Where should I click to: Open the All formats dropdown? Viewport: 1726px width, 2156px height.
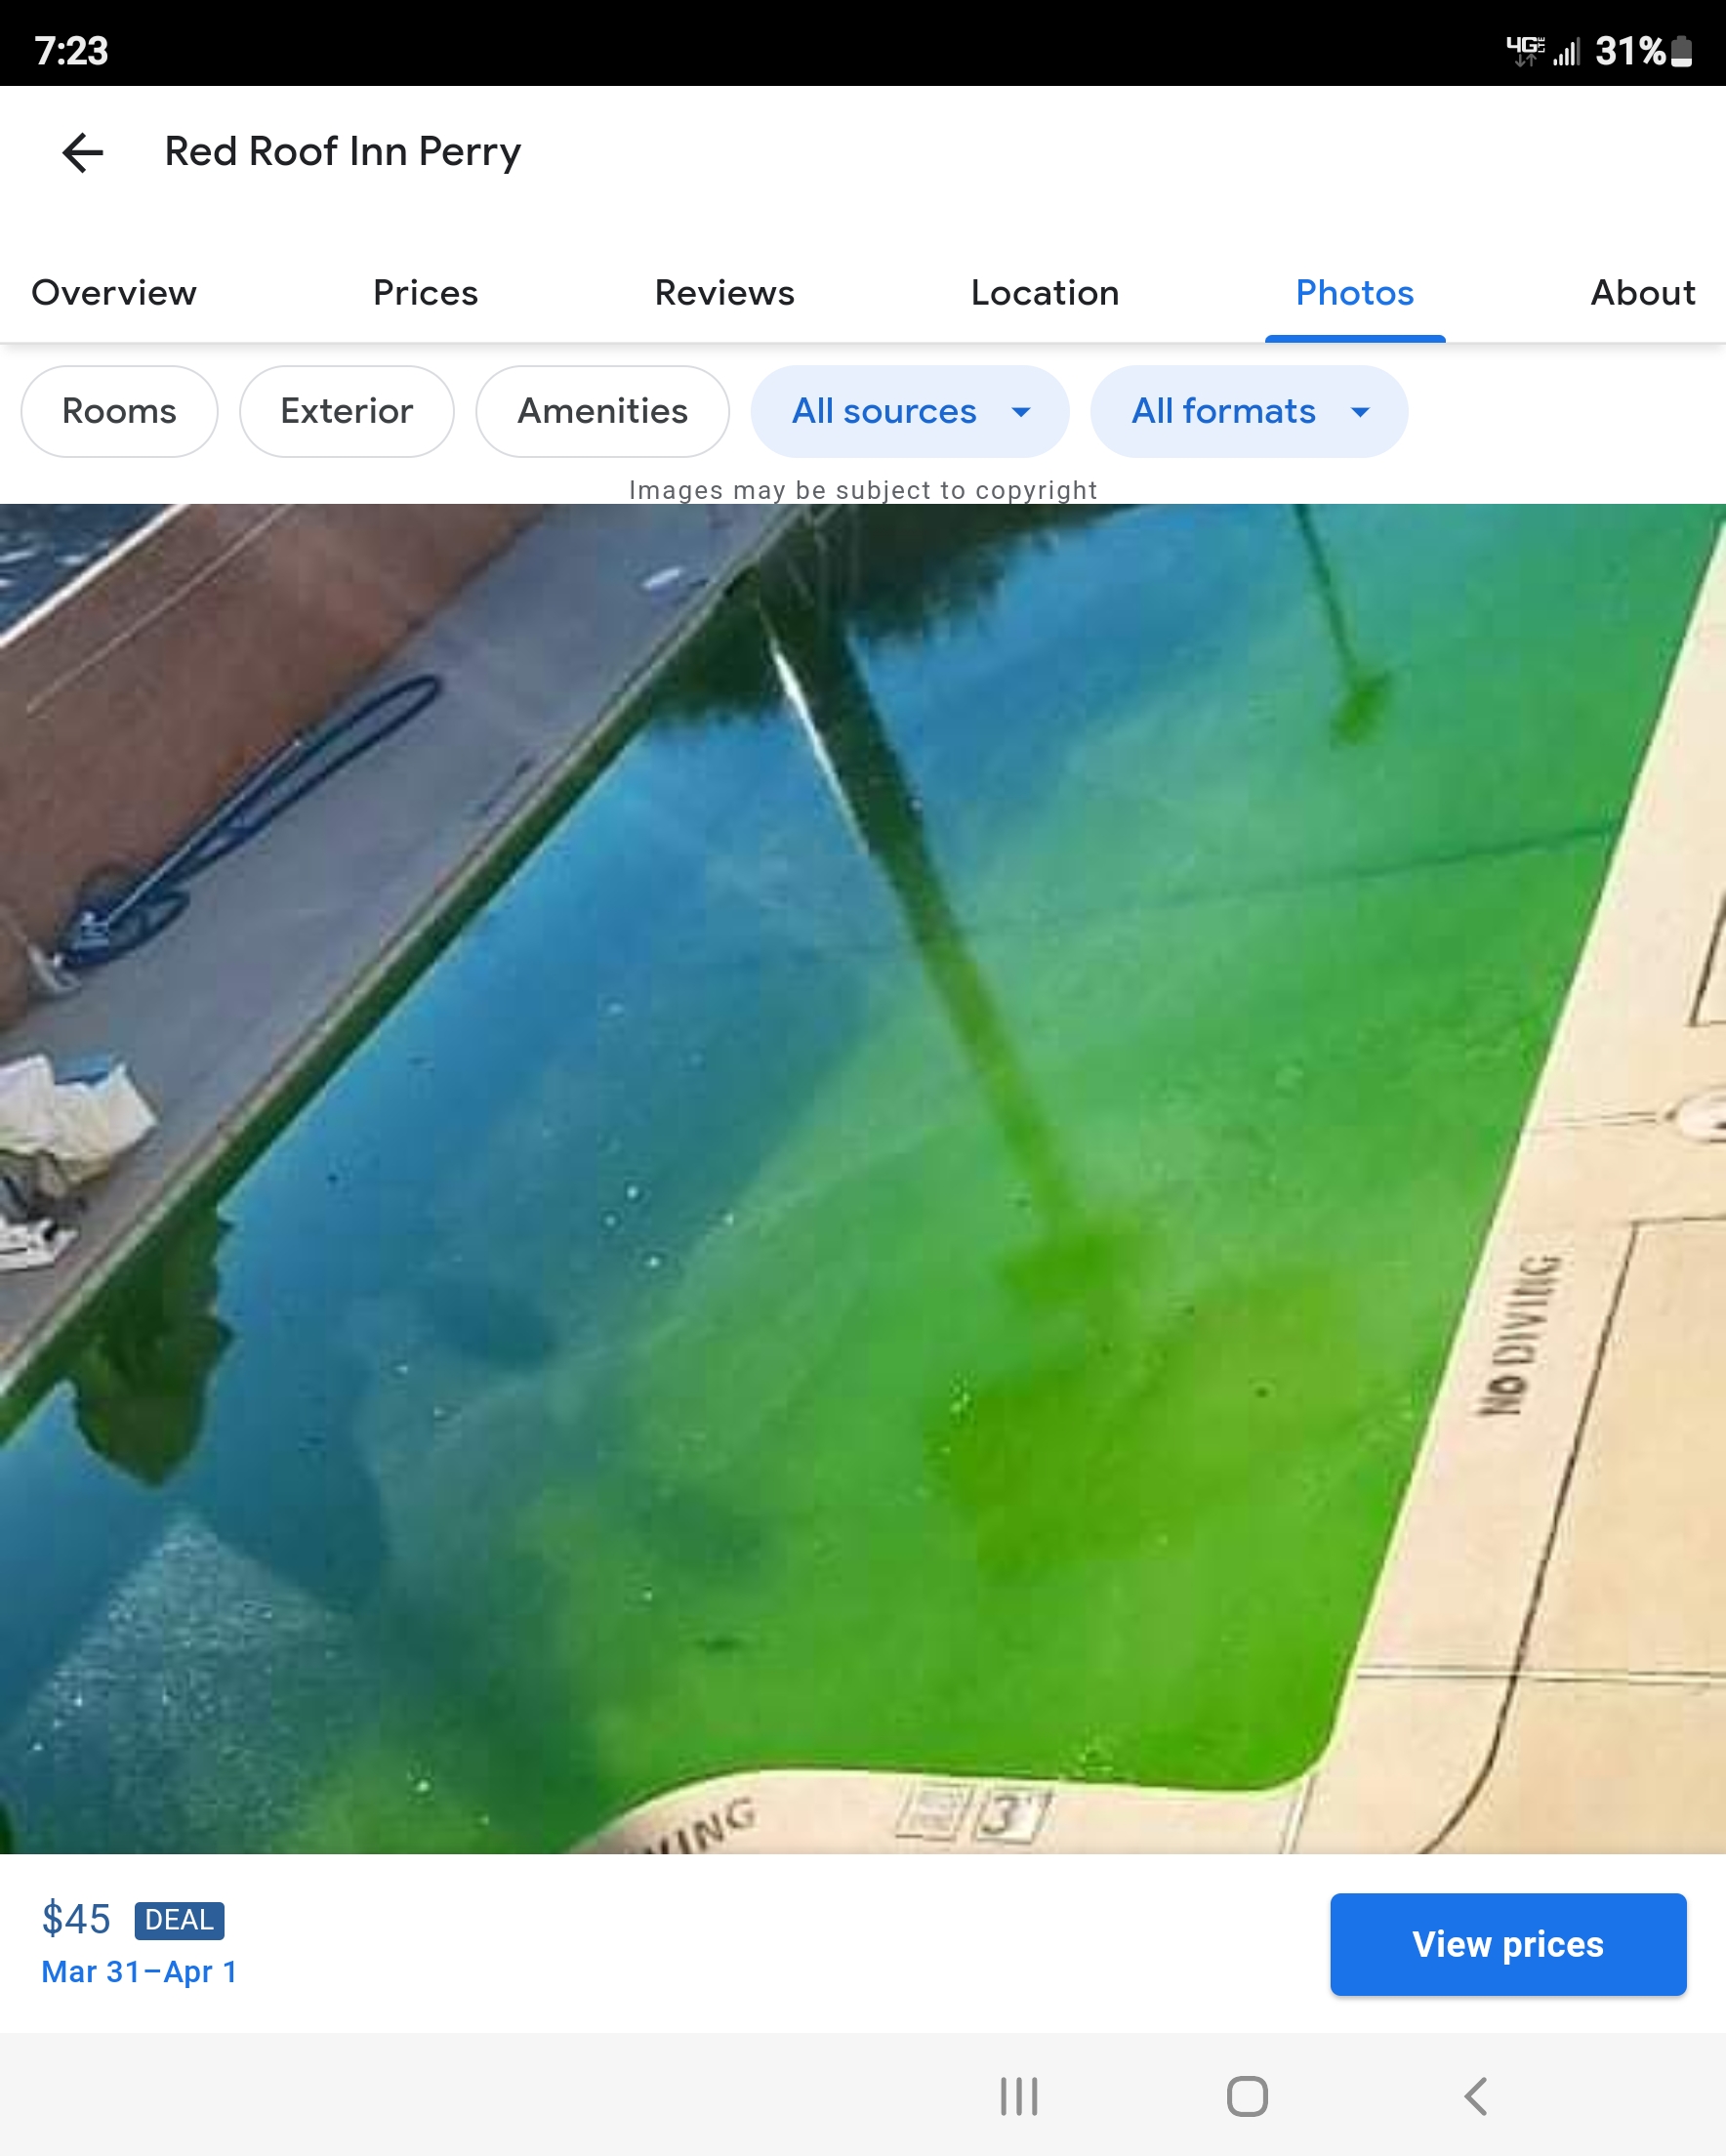[x=1248, y=411]
